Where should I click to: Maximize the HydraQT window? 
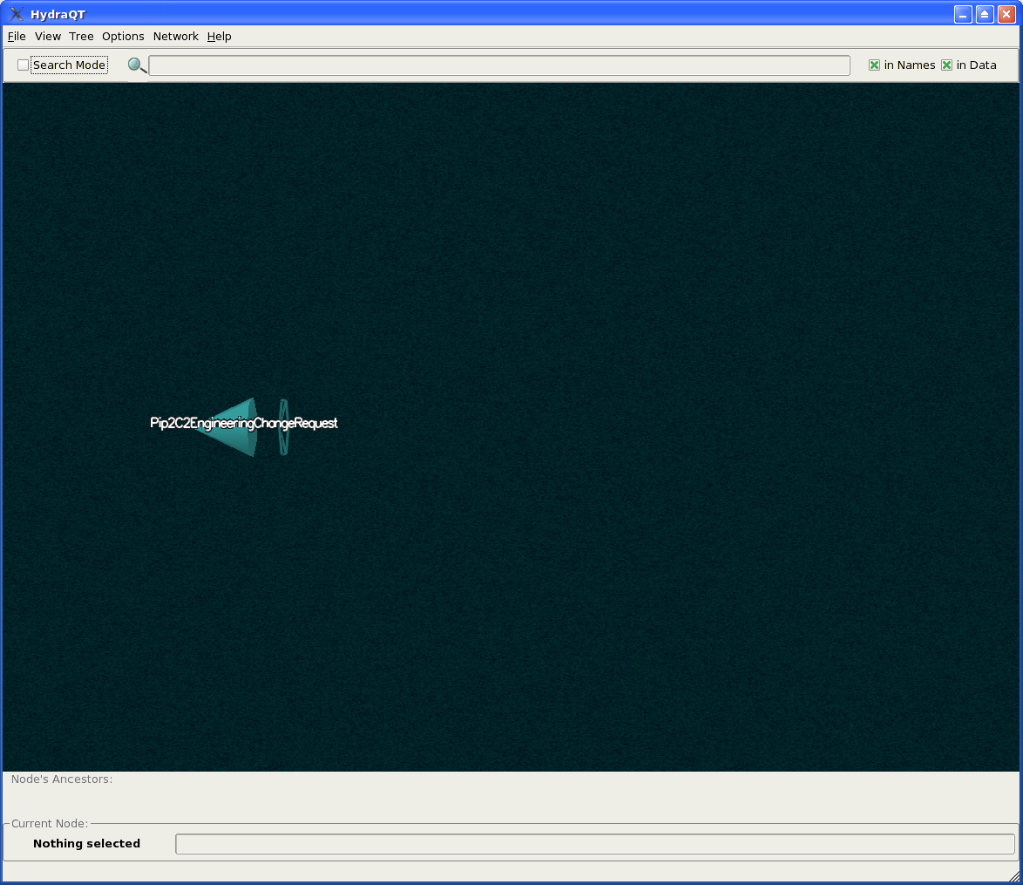985,14
